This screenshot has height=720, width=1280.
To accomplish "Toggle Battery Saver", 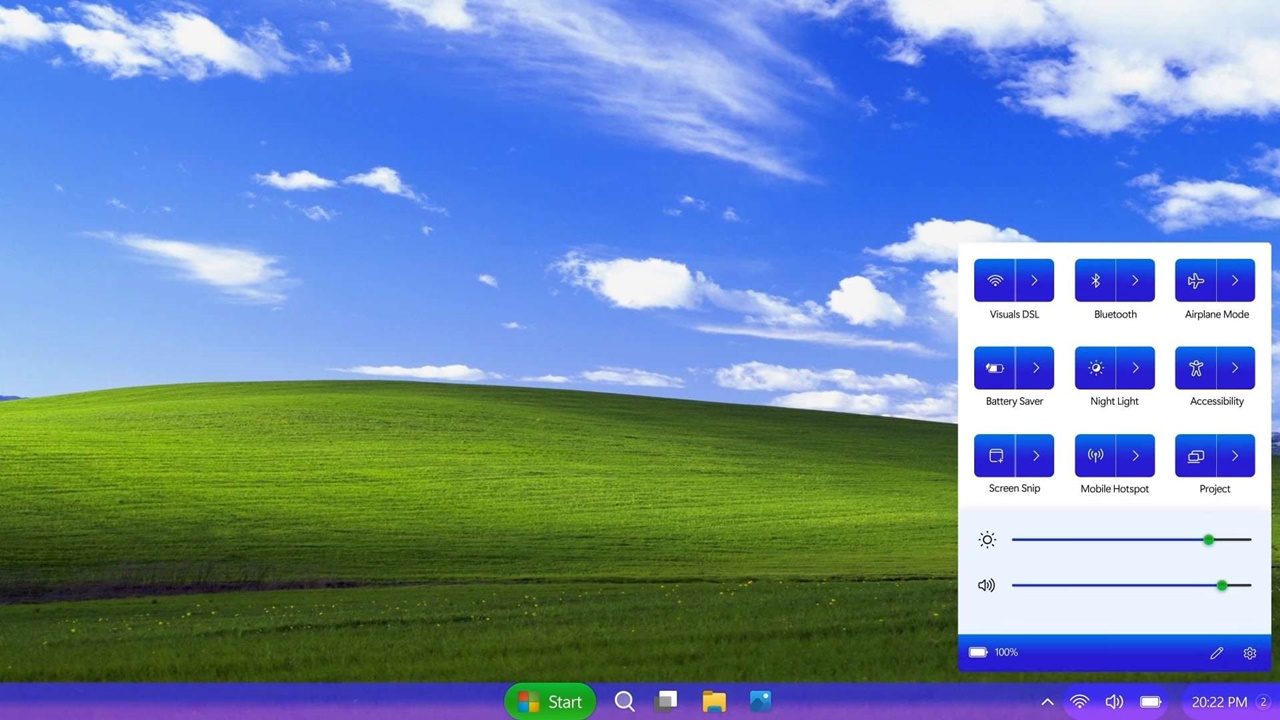I will [x=994, y=368].
